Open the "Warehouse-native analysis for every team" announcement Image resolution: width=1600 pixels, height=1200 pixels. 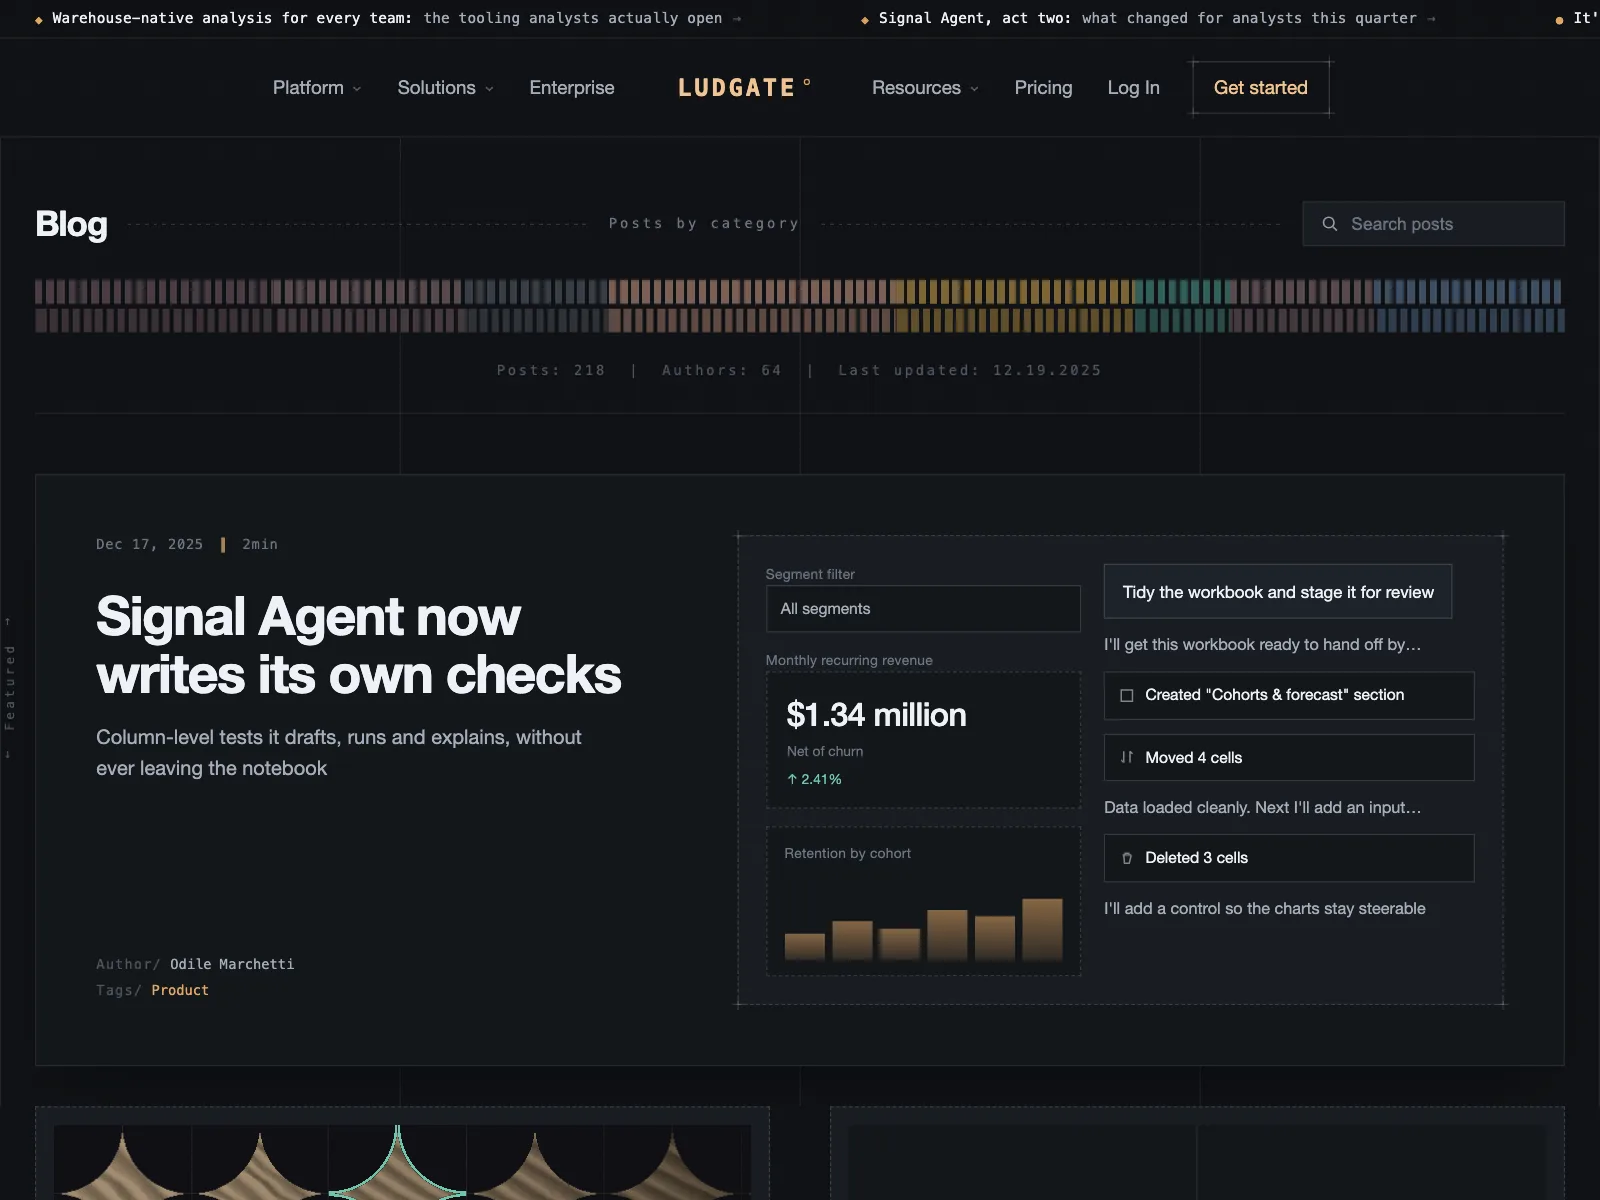387,18
